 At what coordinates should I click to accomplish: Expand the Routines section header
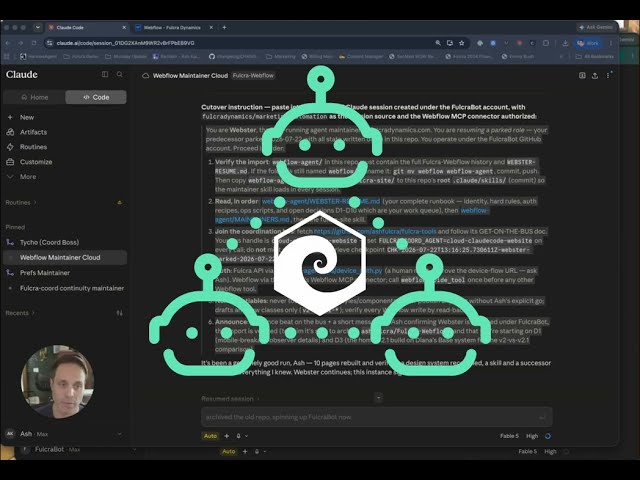point(21,202)
